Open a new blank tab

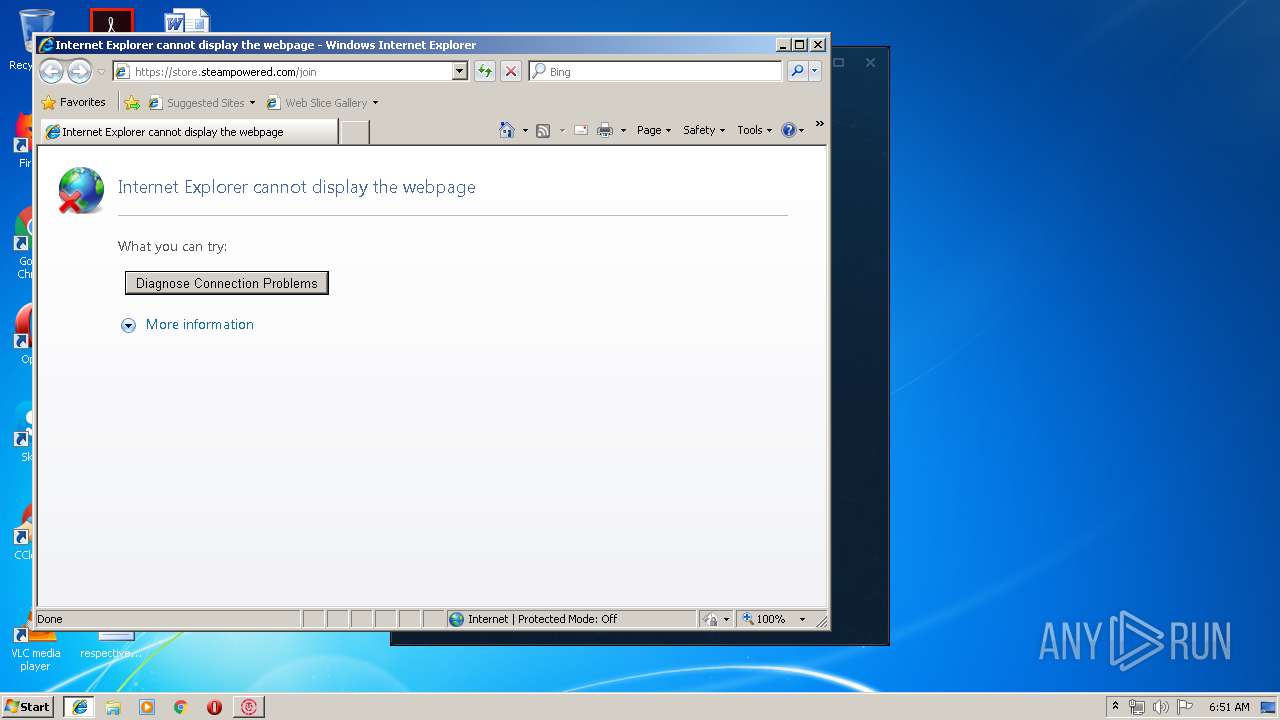[354, 132]
